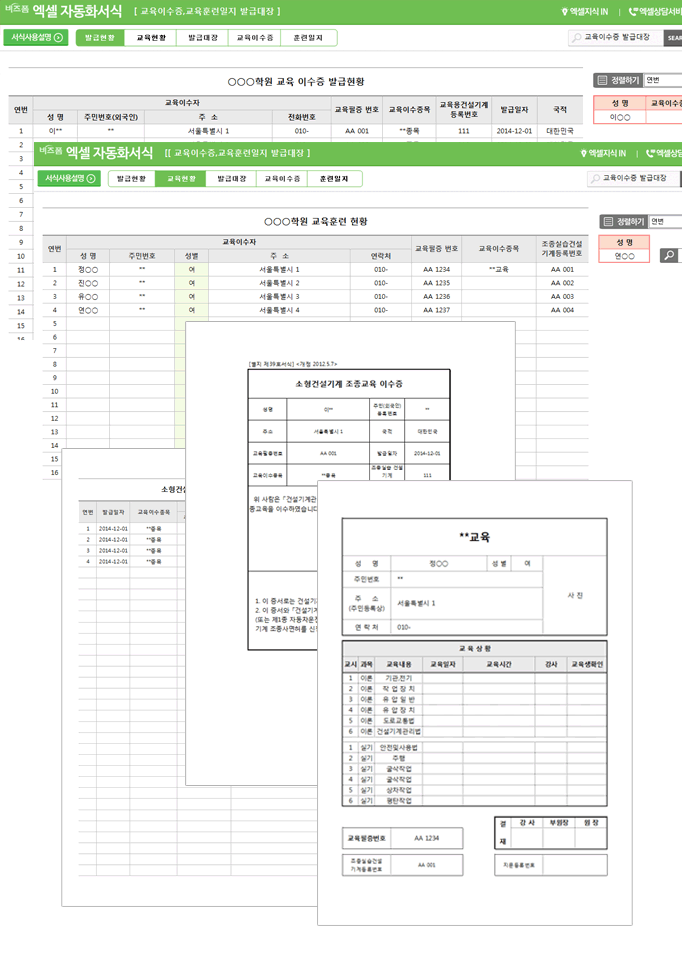Open 발급대장 tab on the 교육훈련 현황 sheet
Screen dimensions: 682x962
coord(231,179)
